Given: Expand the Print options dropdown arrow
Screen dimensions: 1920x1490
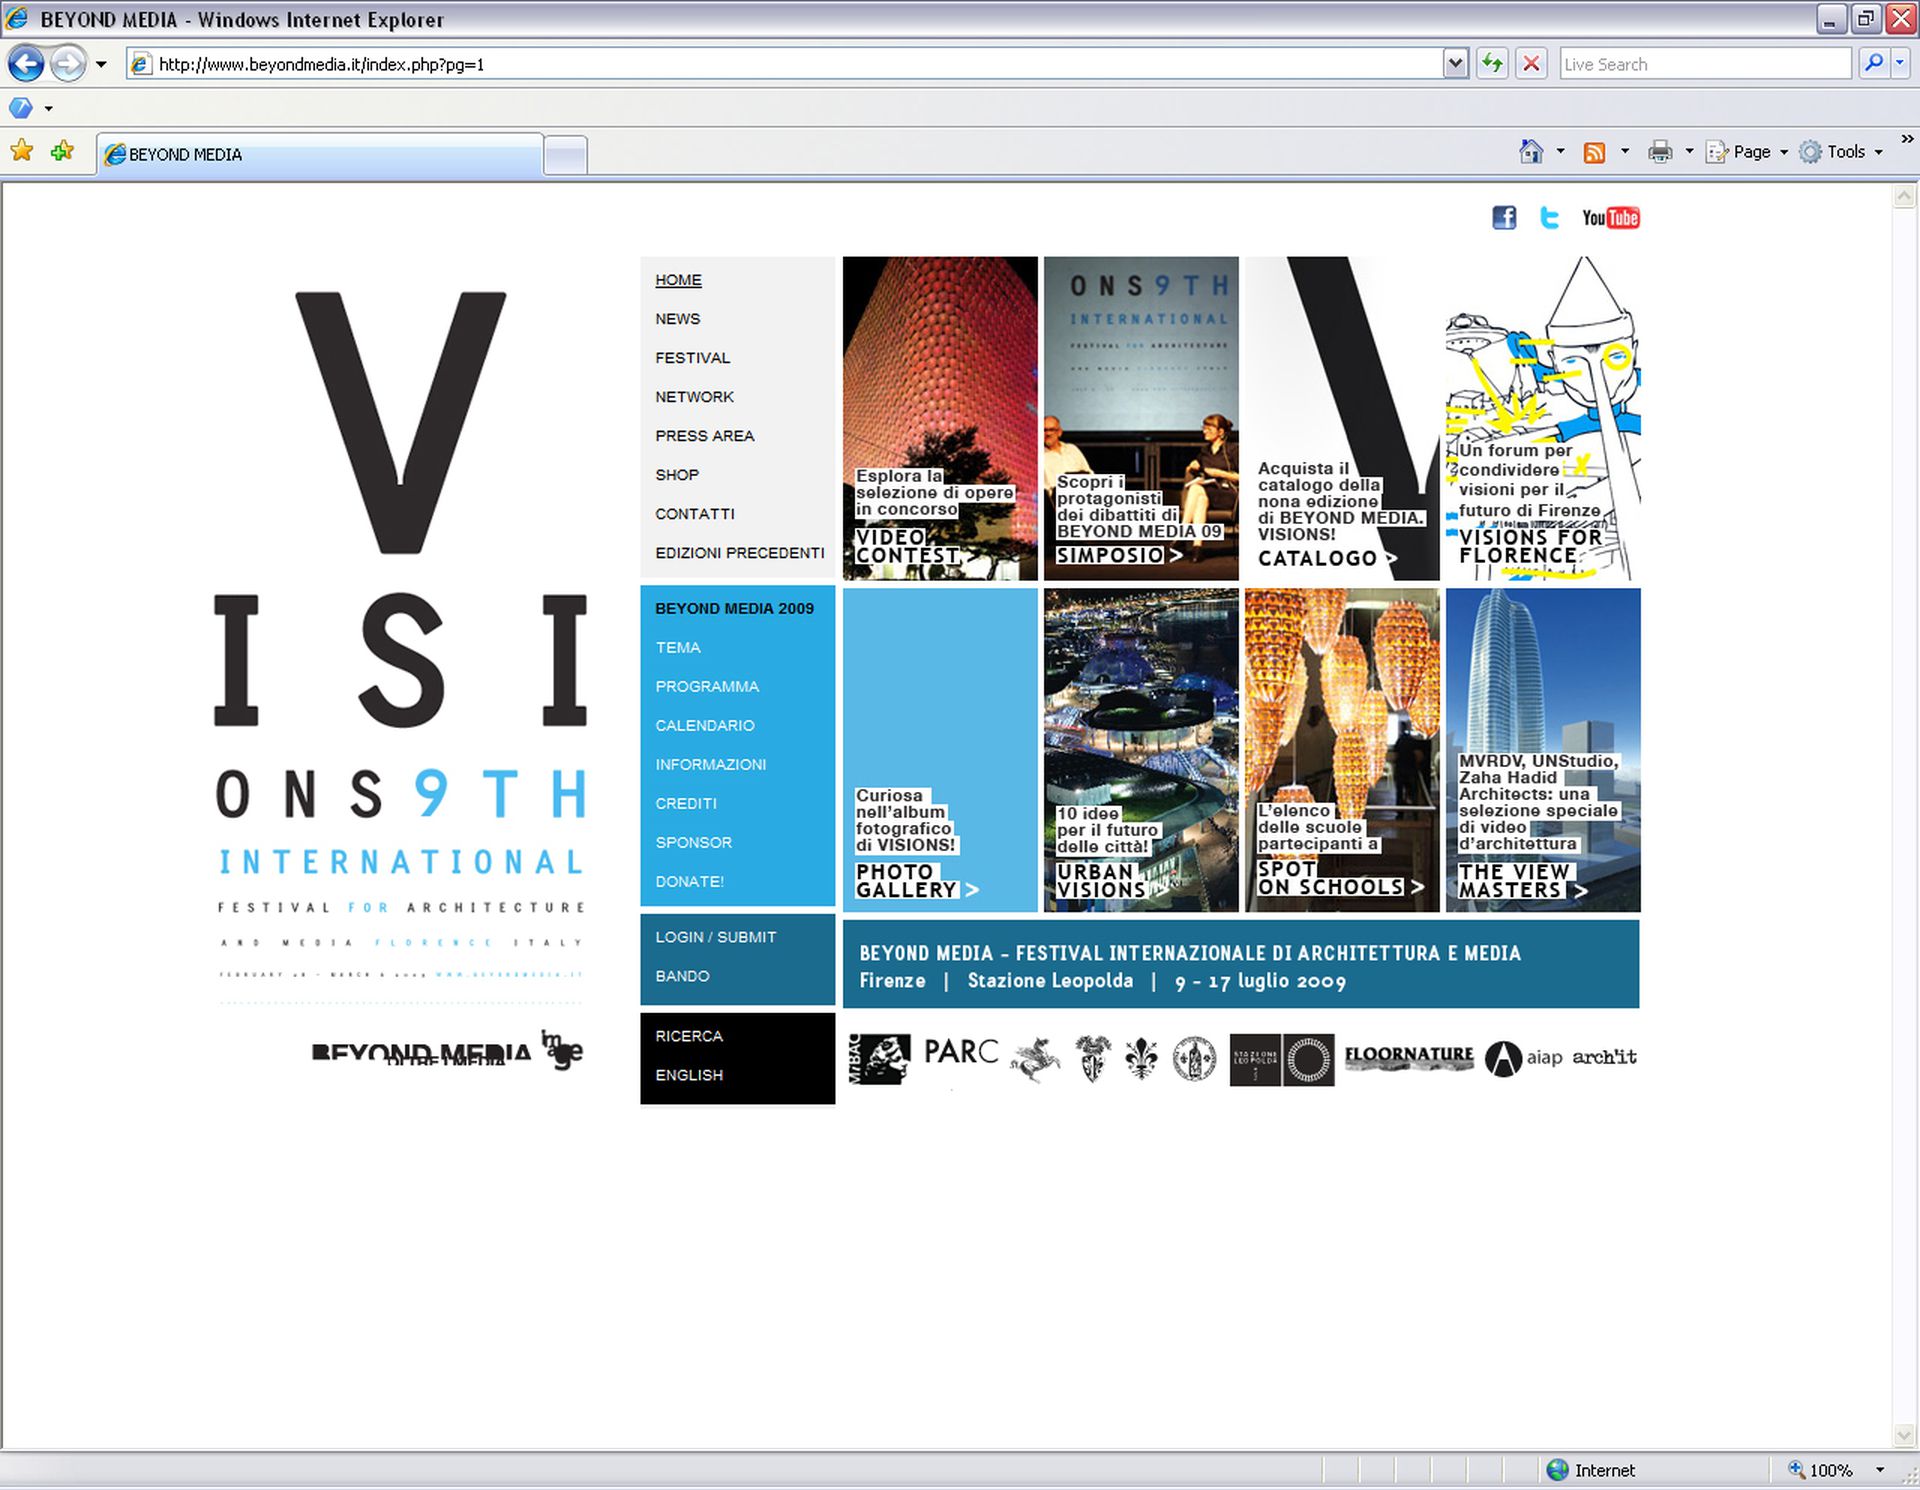Looking at the screenshot, I should (1689, 152).
